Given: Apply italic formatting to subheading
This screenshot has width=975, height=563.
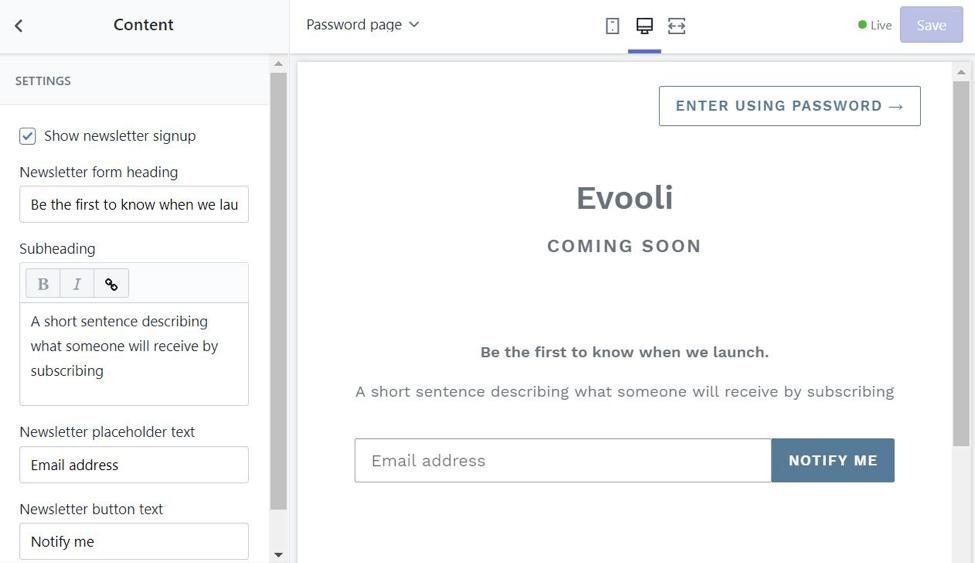Looking at the screenshot, I should click(x=77, y=284).
